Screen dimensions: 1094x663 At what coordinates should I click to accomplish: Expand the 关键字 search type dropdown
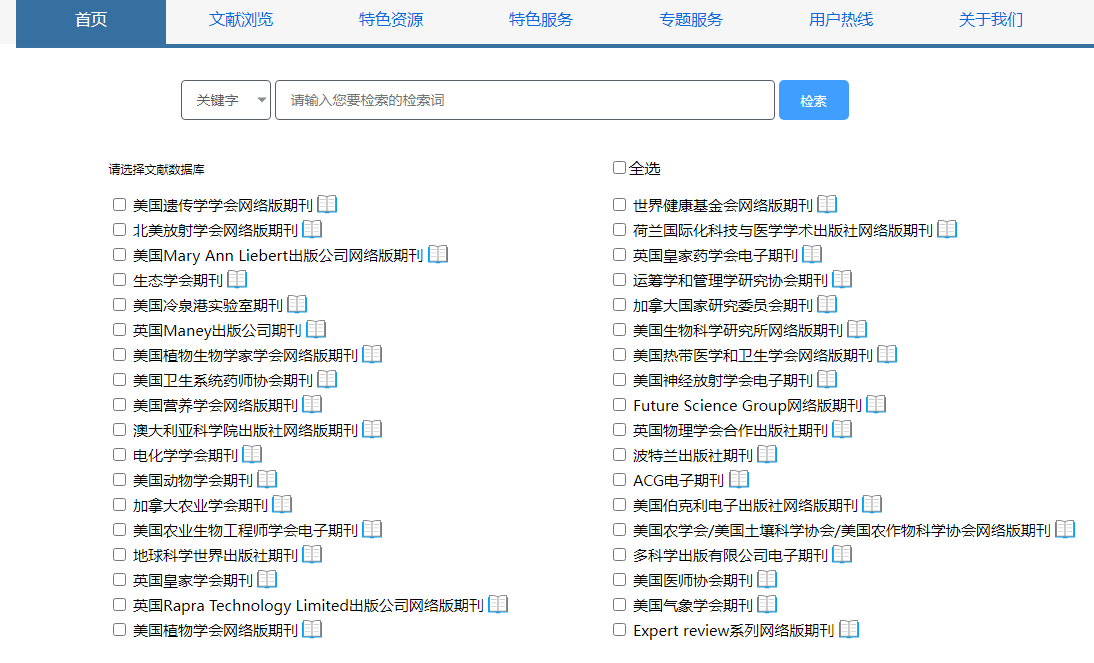[x=226, y=100]
